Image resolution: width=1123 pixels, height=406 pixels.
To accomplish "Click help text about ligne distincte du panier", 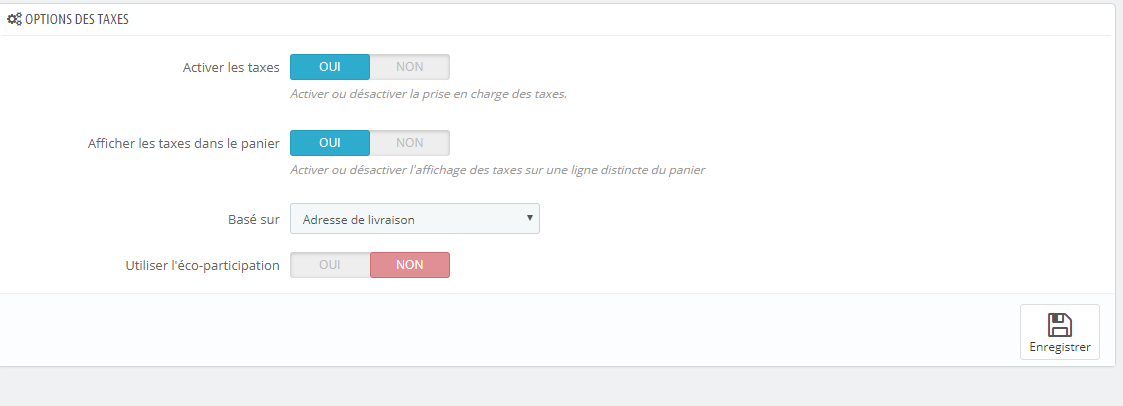I will [x=498, y=170].
